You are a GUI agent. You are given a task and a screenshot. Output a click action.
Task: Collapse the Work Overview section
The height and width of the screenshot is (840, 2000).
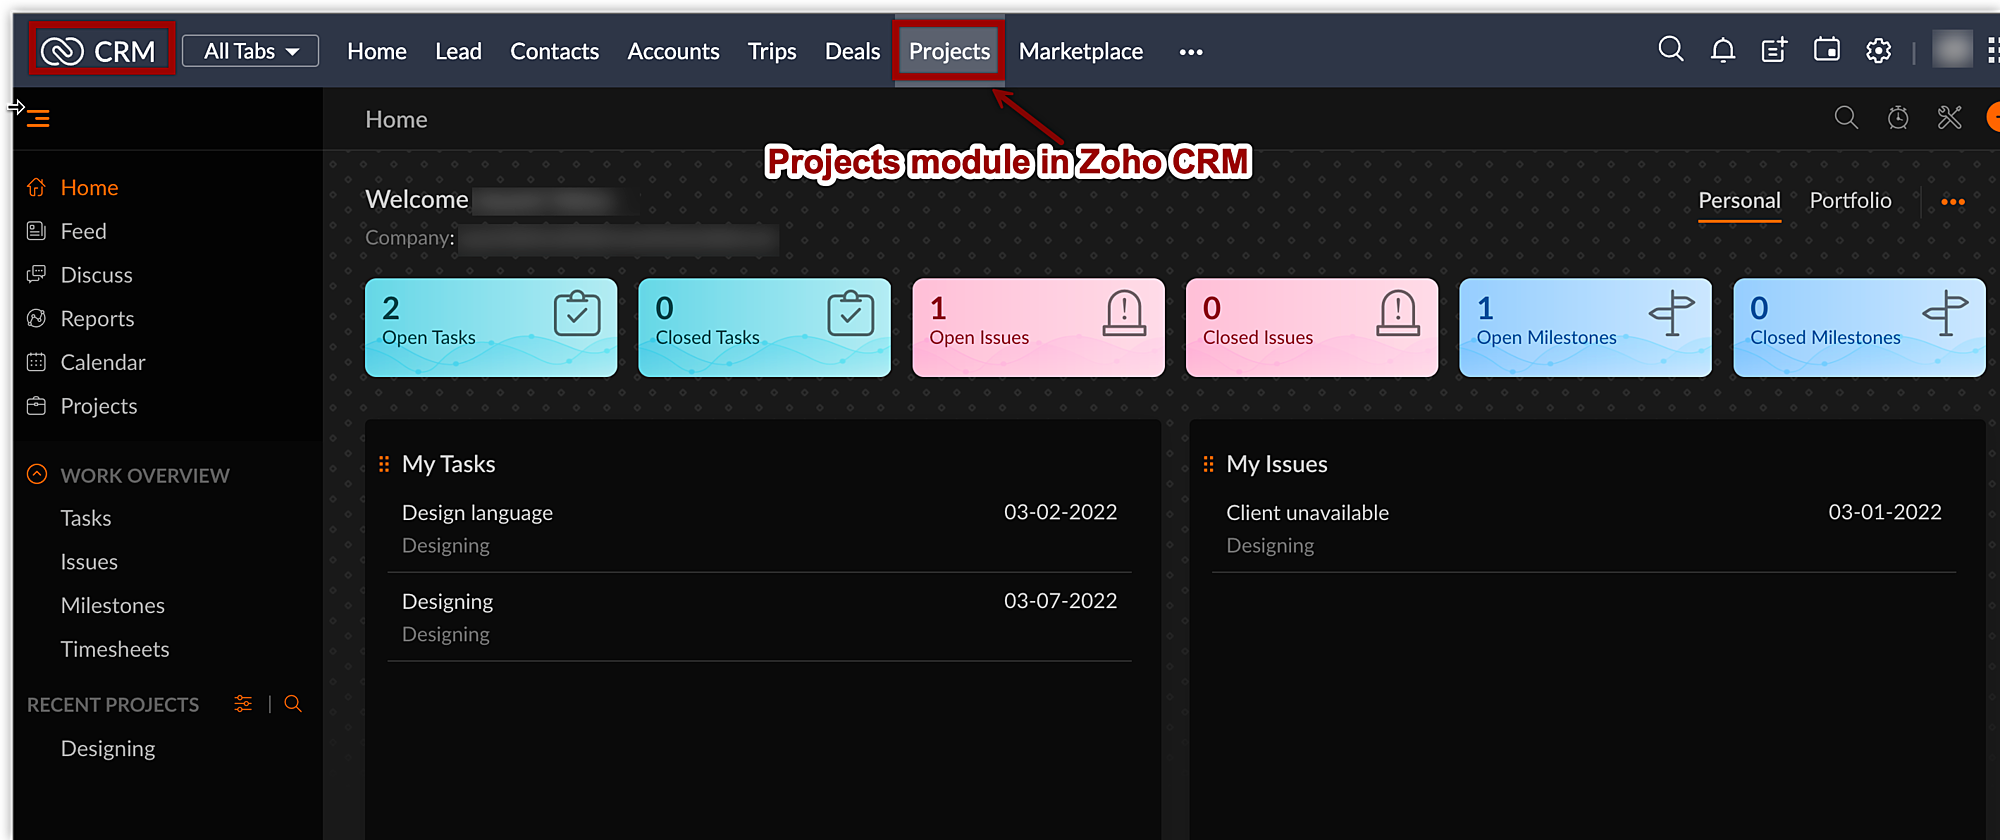37,475
